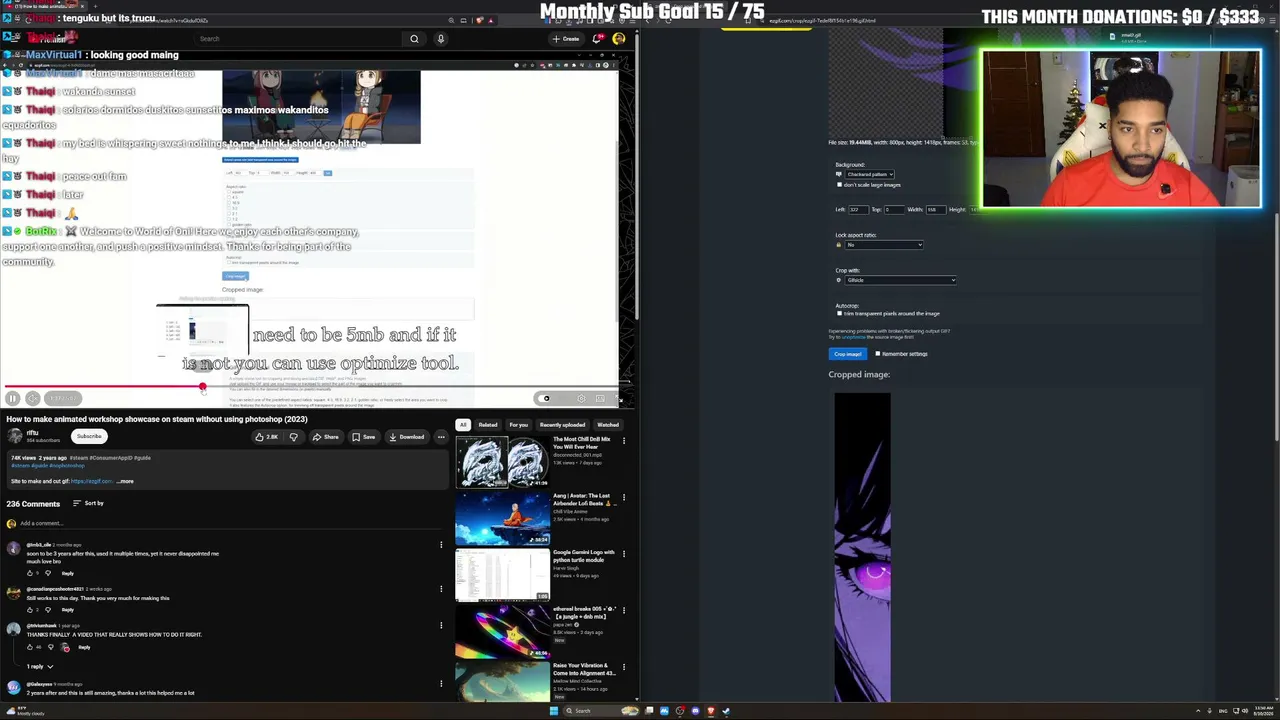Image resolution: width=1280 pixels, height=720 pixels.
Task: Open Lock aspect ratio dropdown
Action: click(x=884, y=245)
